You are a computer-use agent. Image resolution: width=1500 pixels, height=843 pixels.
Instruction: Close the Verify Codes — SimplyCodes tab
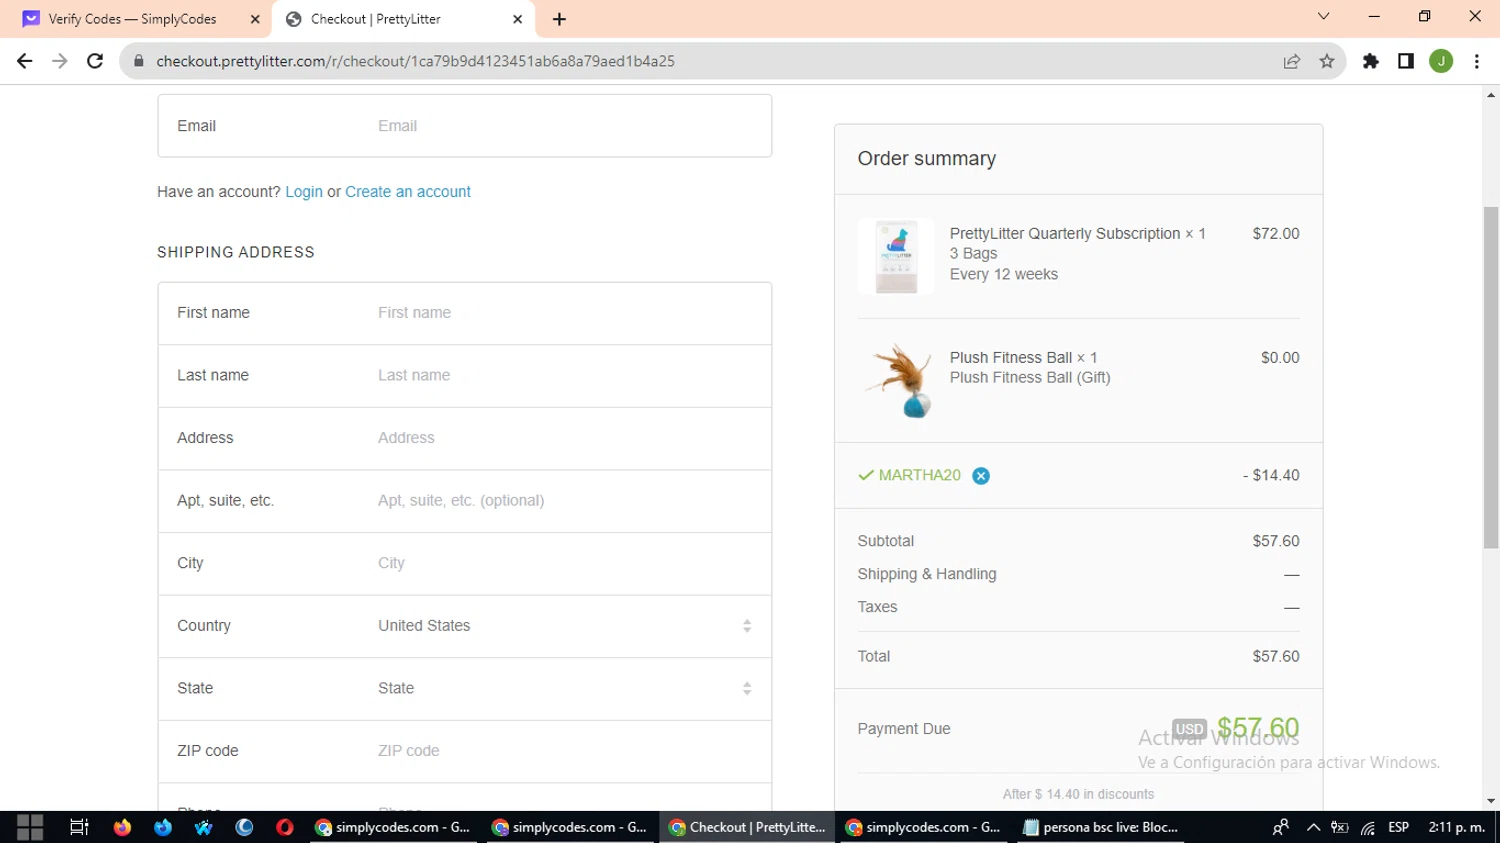click(255, 19)
